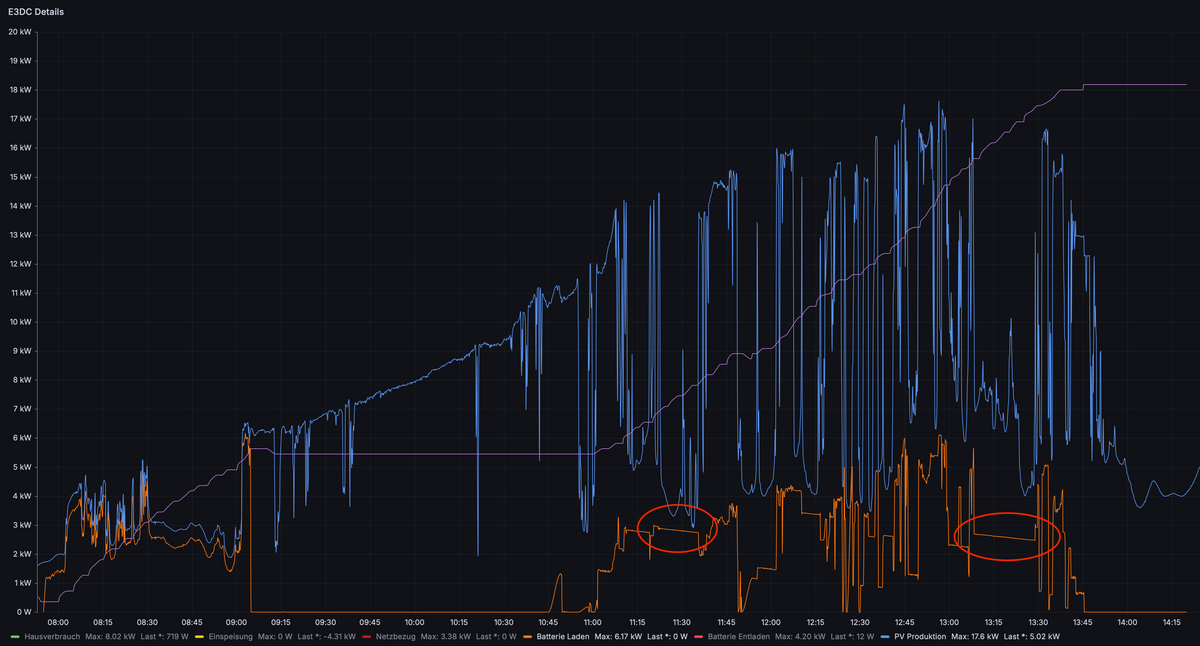
Task: Click the '10 kW' y-axis label
Action: point(20,322)
